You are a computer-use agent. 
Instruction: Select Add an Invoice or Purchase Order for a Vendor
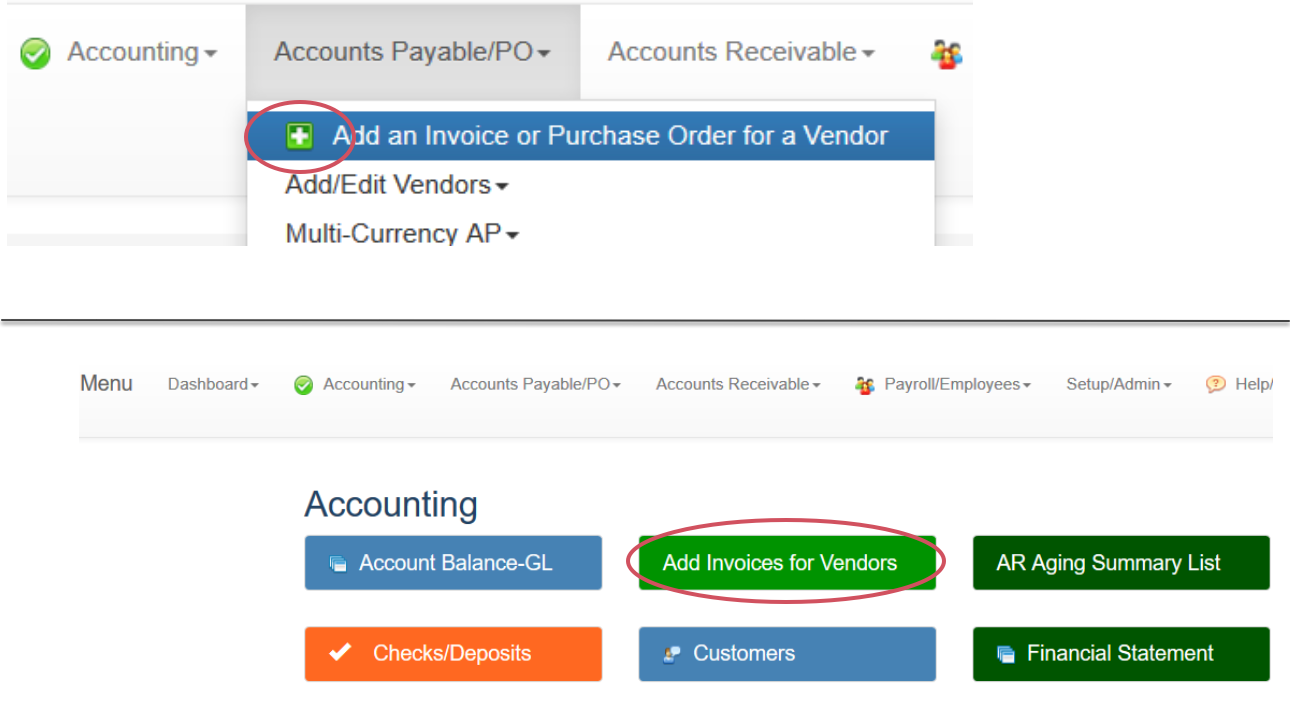click(591, 136)
